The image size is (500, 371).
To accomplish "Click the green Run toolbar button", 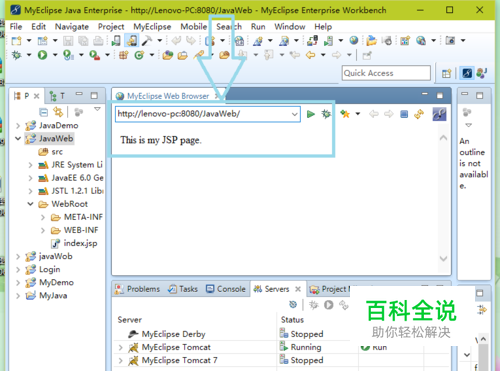I will pos(42,55).
